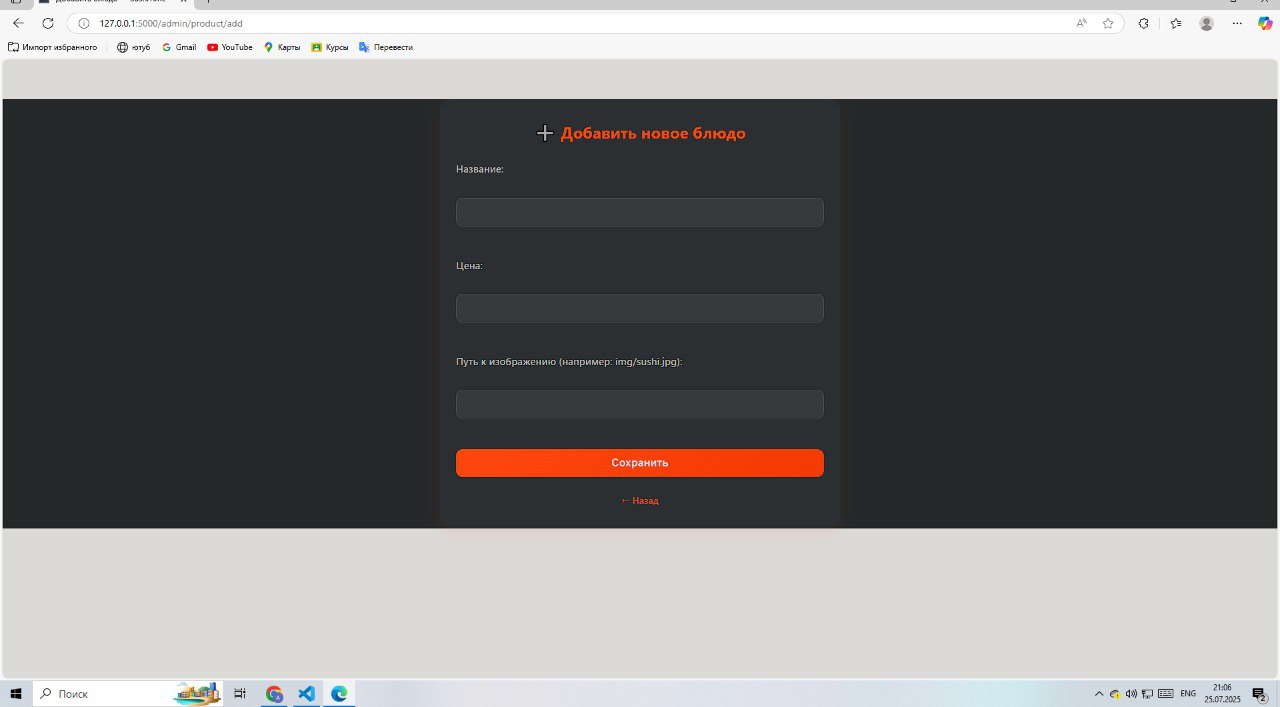1280x707 pixels.
Task: Open the Favorites list icon
Action: coord(1176,23)
